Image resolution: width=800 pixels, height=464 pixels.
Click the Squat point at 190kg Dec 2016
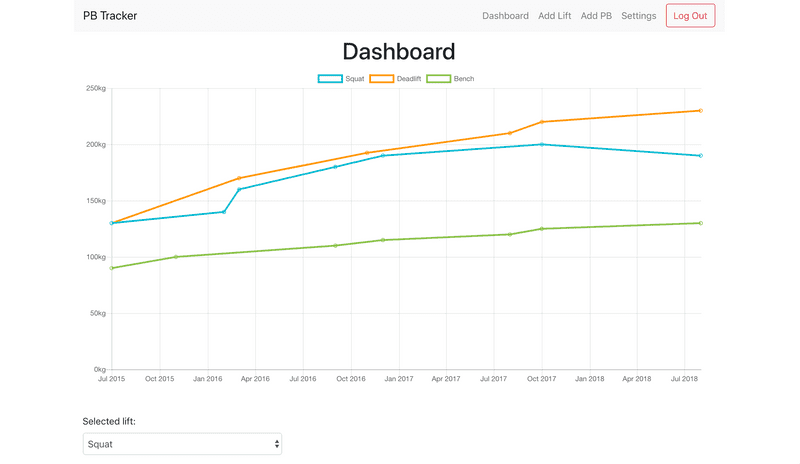coord(383,156)
